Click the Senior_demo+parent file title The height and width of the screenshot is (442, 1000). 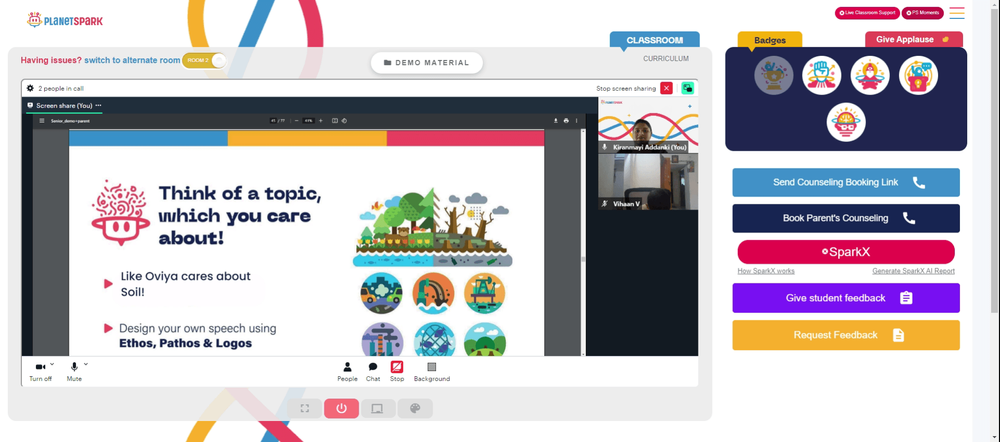point(68,121)
